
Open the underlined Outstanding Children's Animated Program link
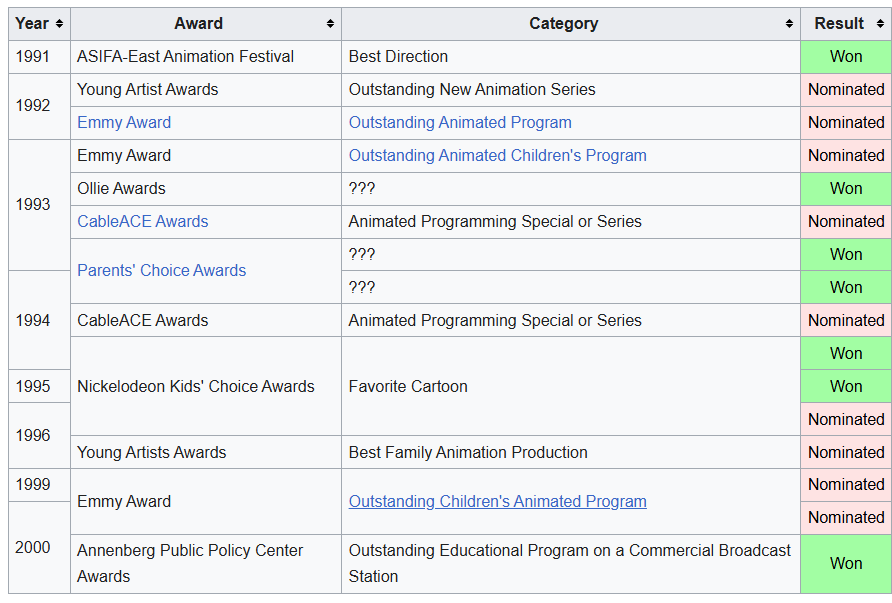click(497, 501)
